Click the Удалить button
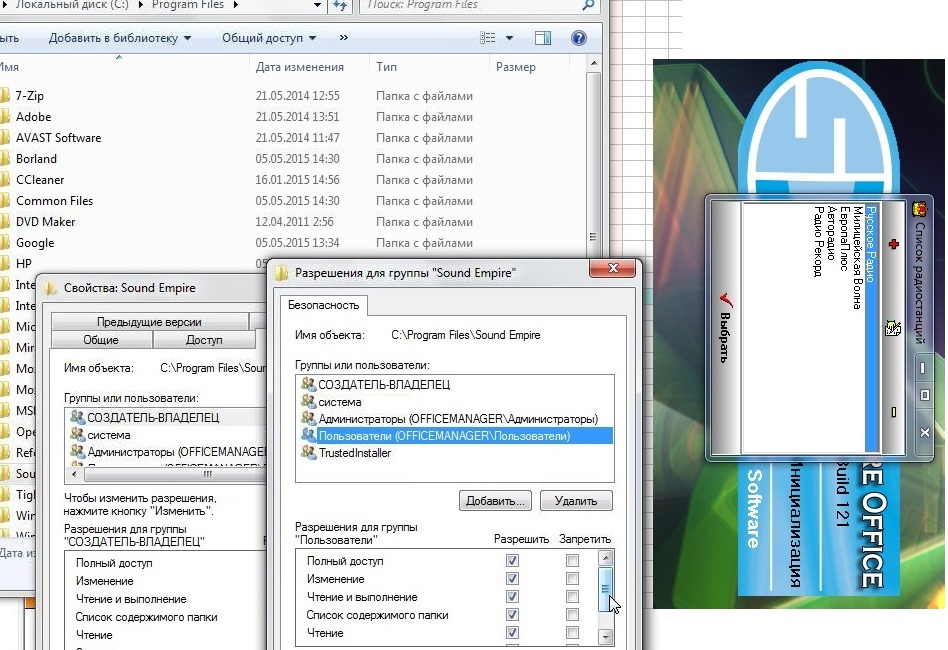The width and height of the screenshot is (948, 650). [x=576, y=501]
